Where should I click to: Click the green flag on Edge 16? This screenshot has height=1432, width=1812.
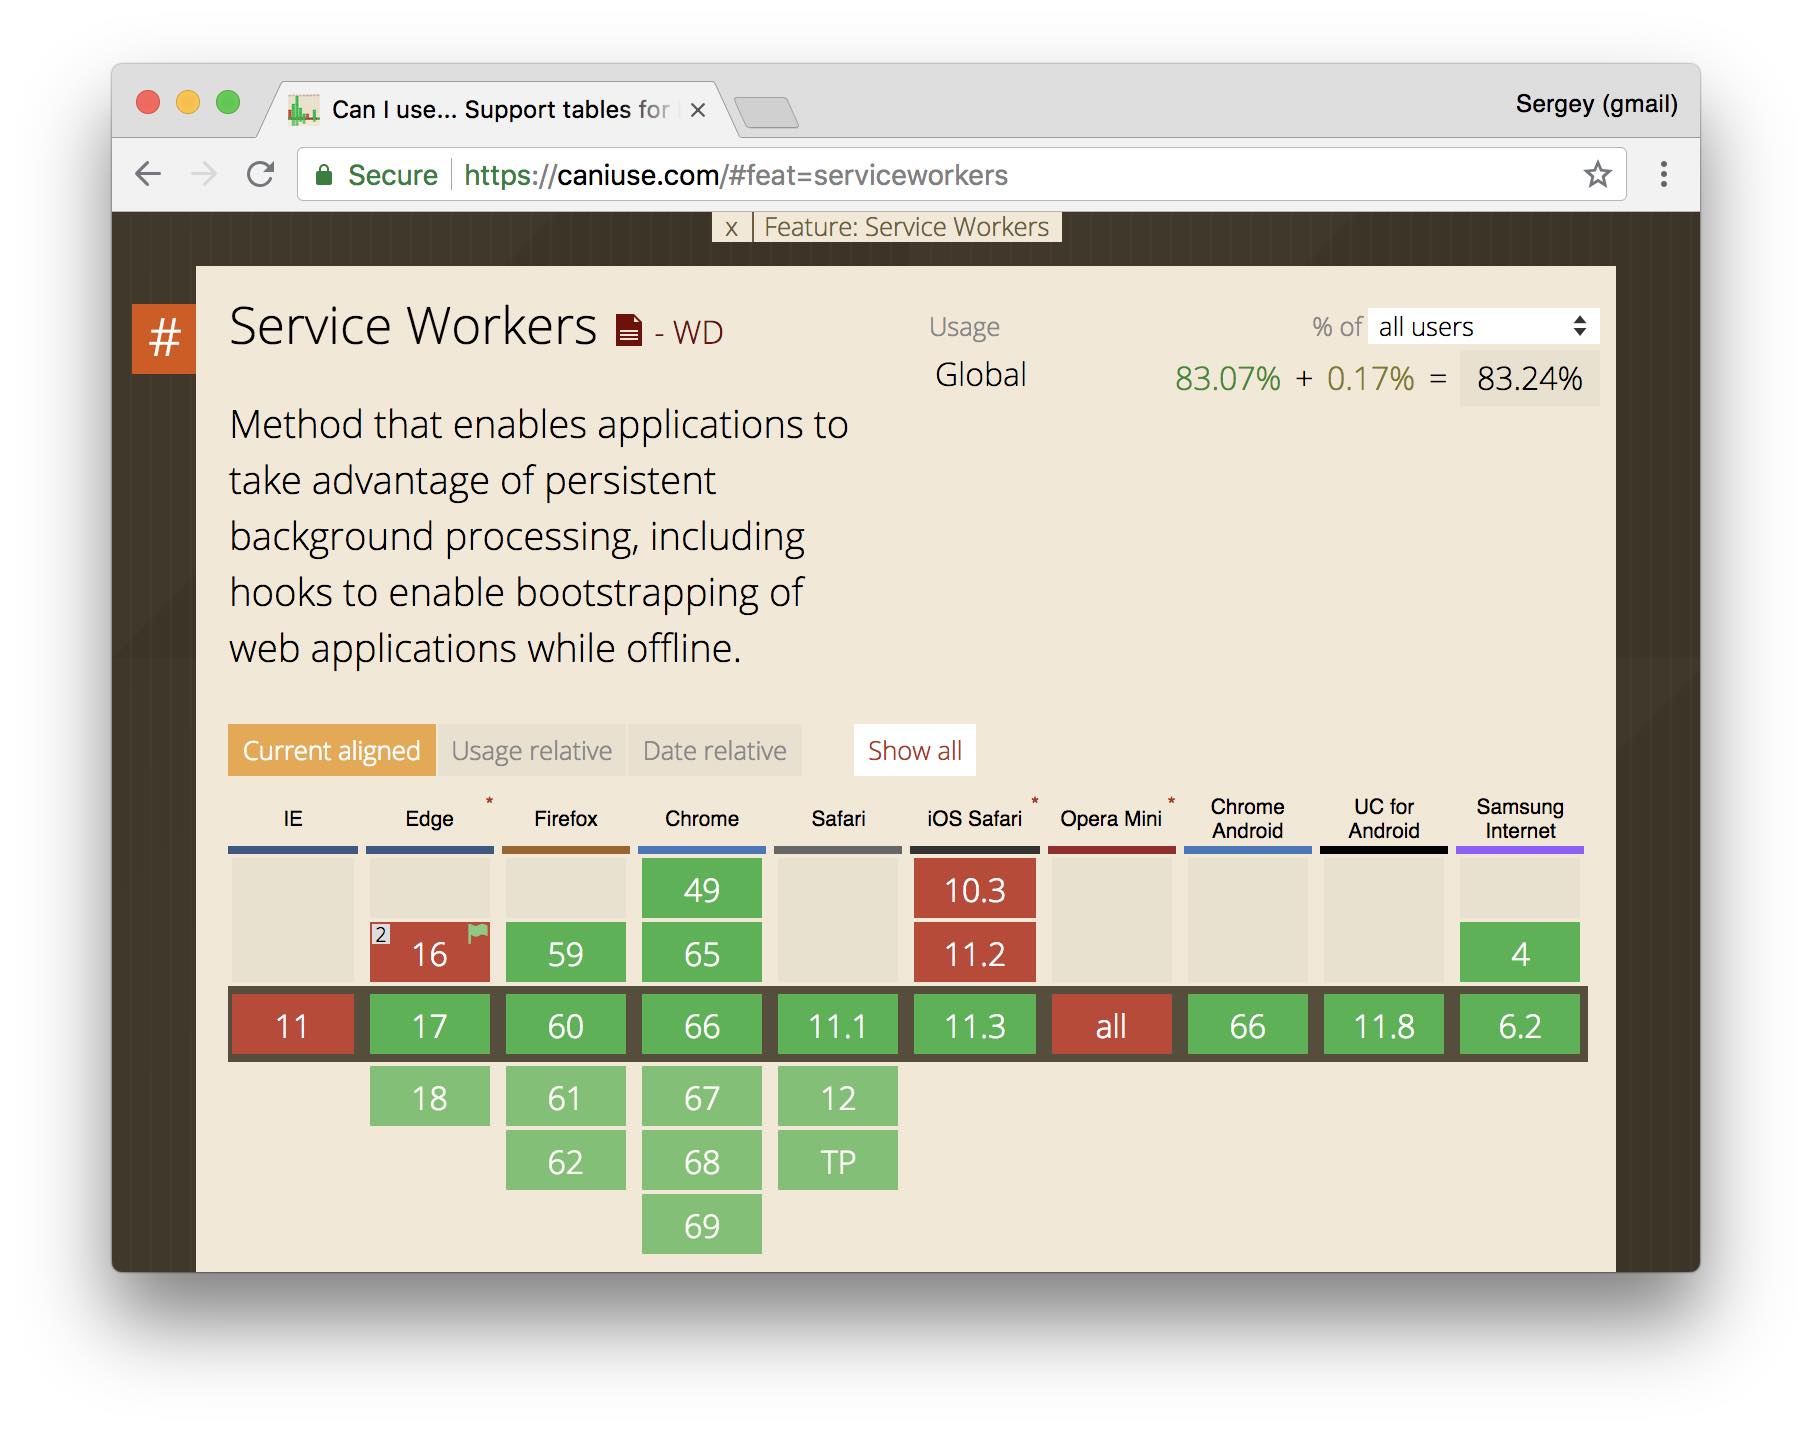[x=478, y=933]
